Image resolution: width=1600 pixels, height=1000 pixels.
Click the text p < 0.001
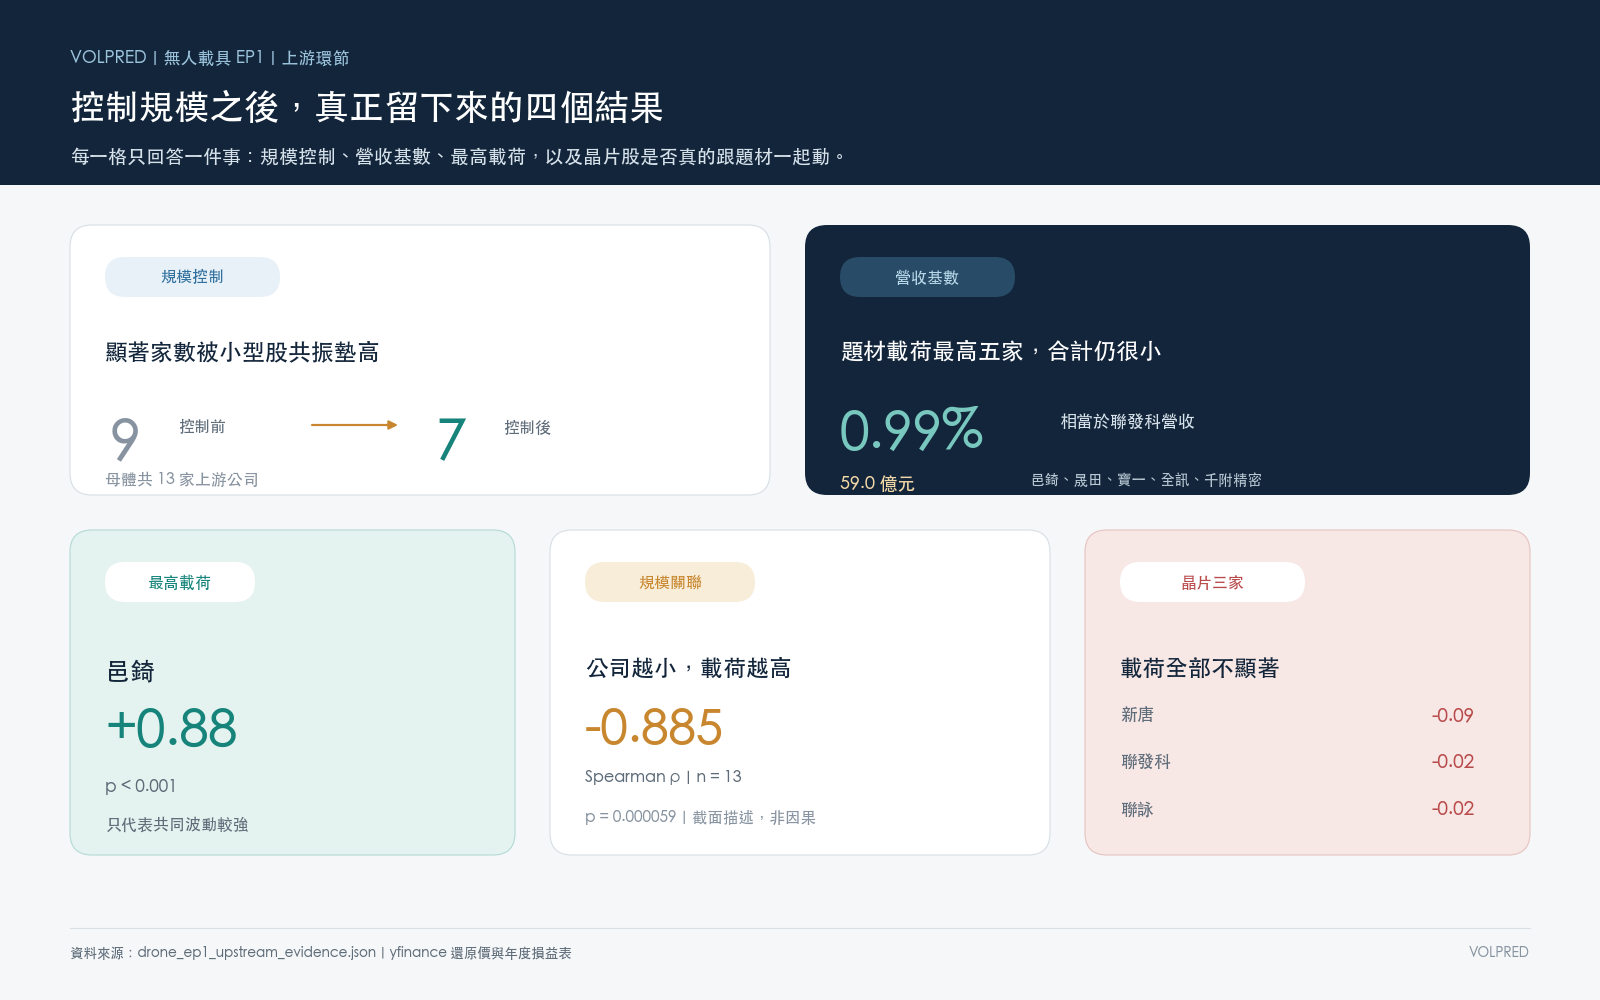[x=140, y=786]
